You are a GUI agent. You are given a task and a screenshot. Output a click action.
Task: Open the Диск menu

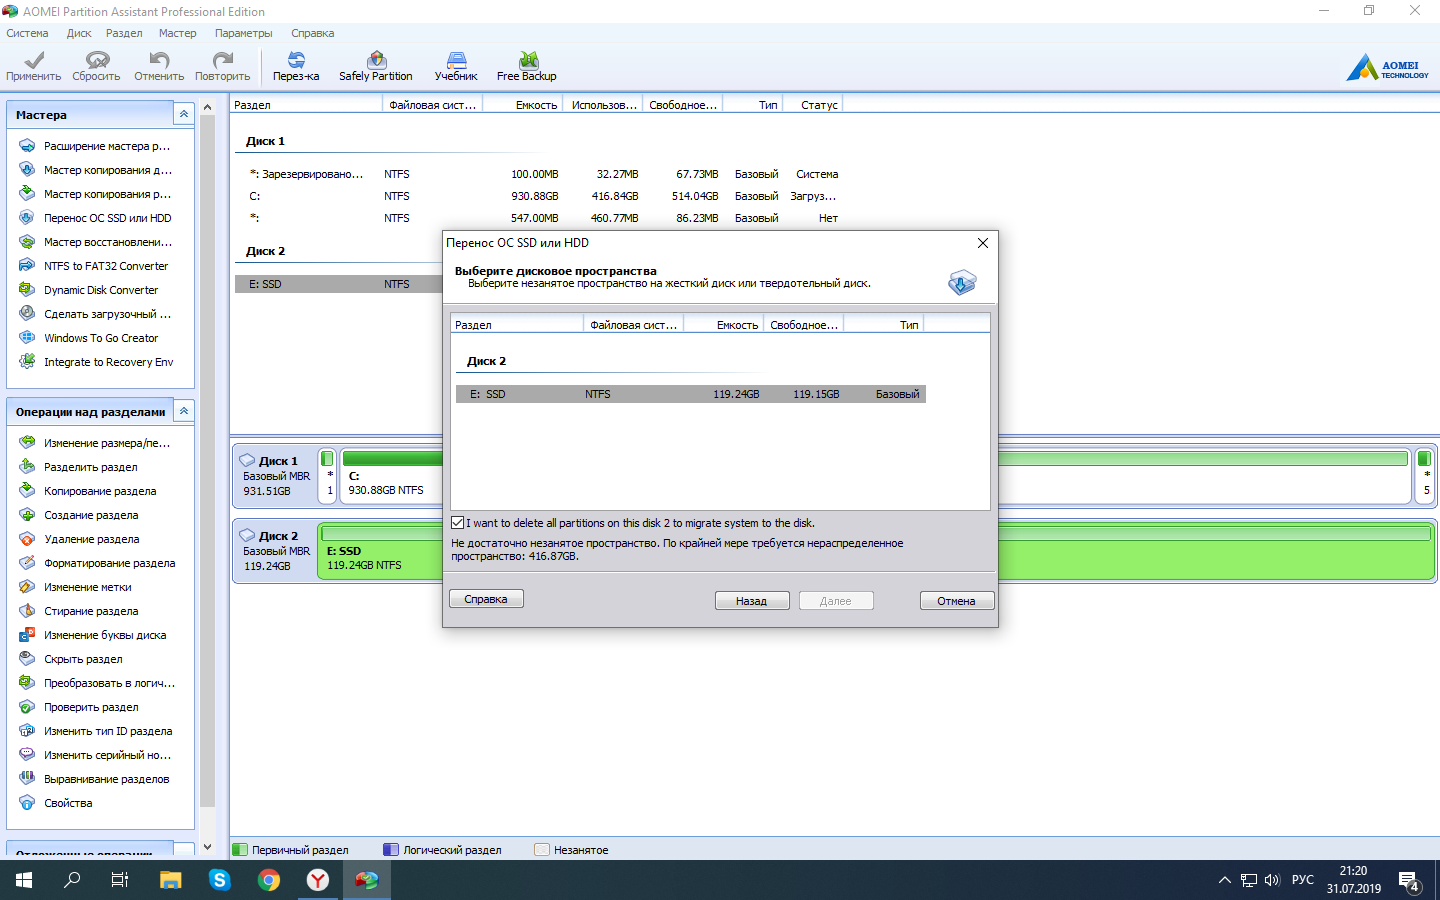(79, 33)
